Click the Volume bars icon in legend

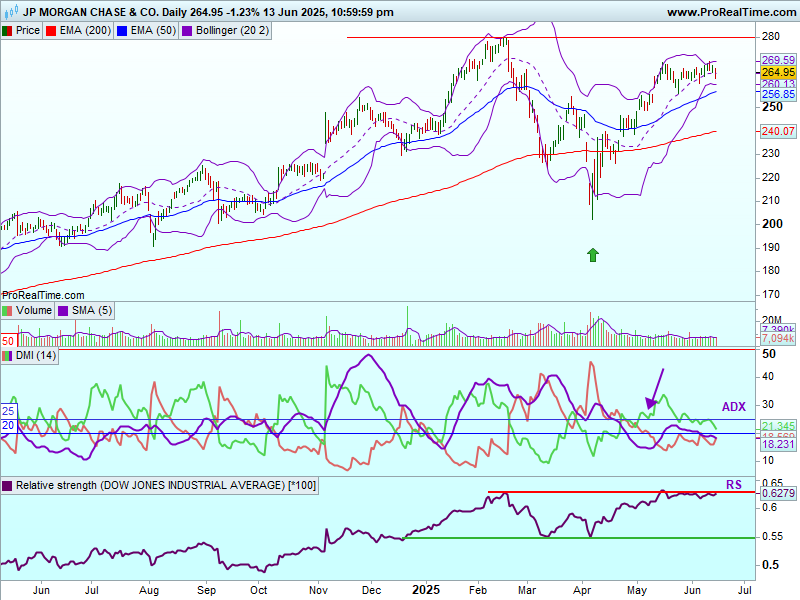(8, 311)
